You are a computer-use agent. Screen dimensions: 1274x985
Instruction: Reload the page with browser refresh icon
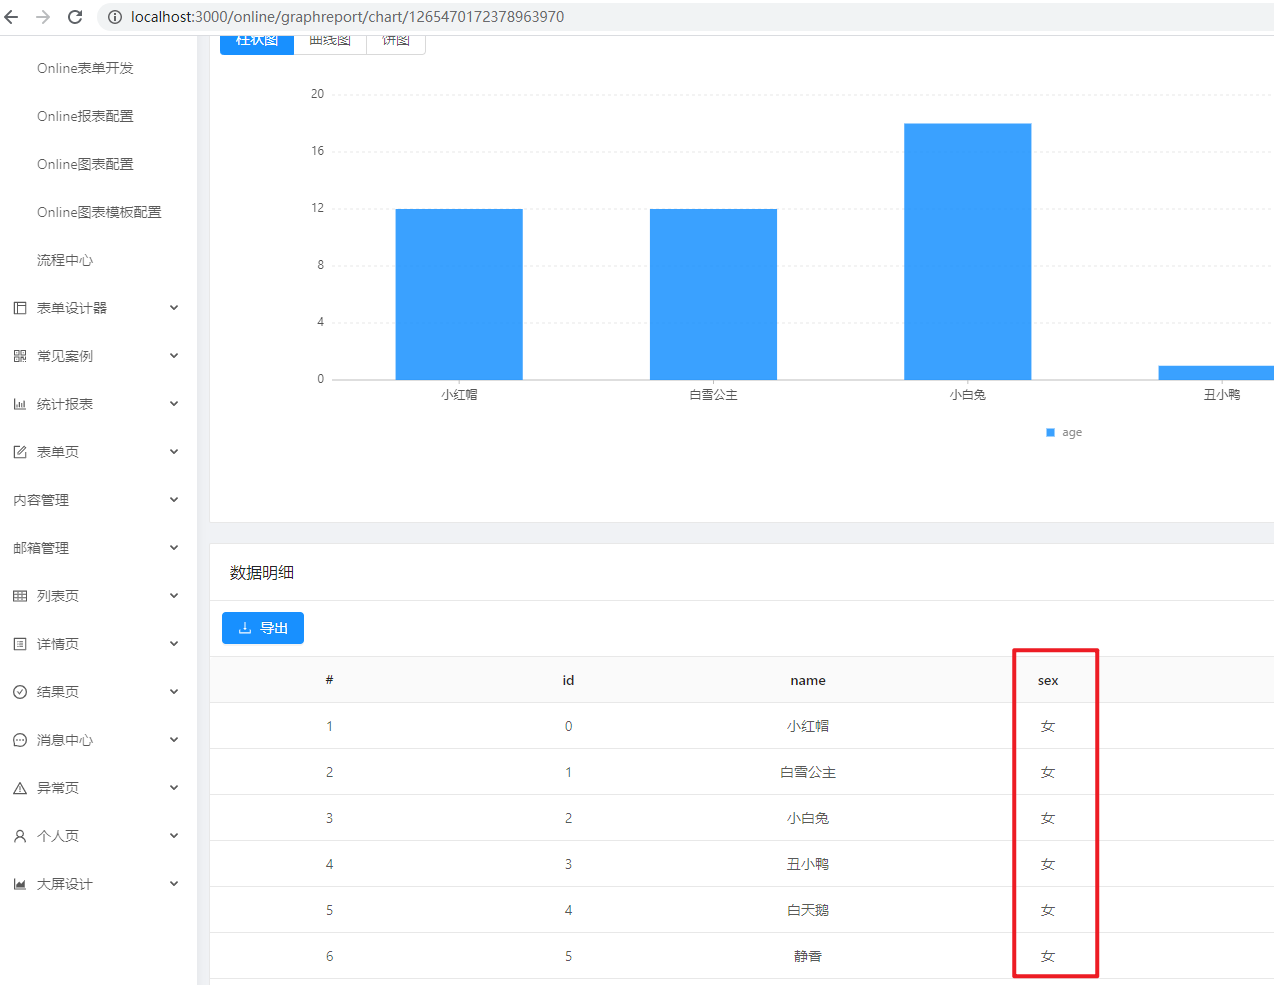point(75,17)
